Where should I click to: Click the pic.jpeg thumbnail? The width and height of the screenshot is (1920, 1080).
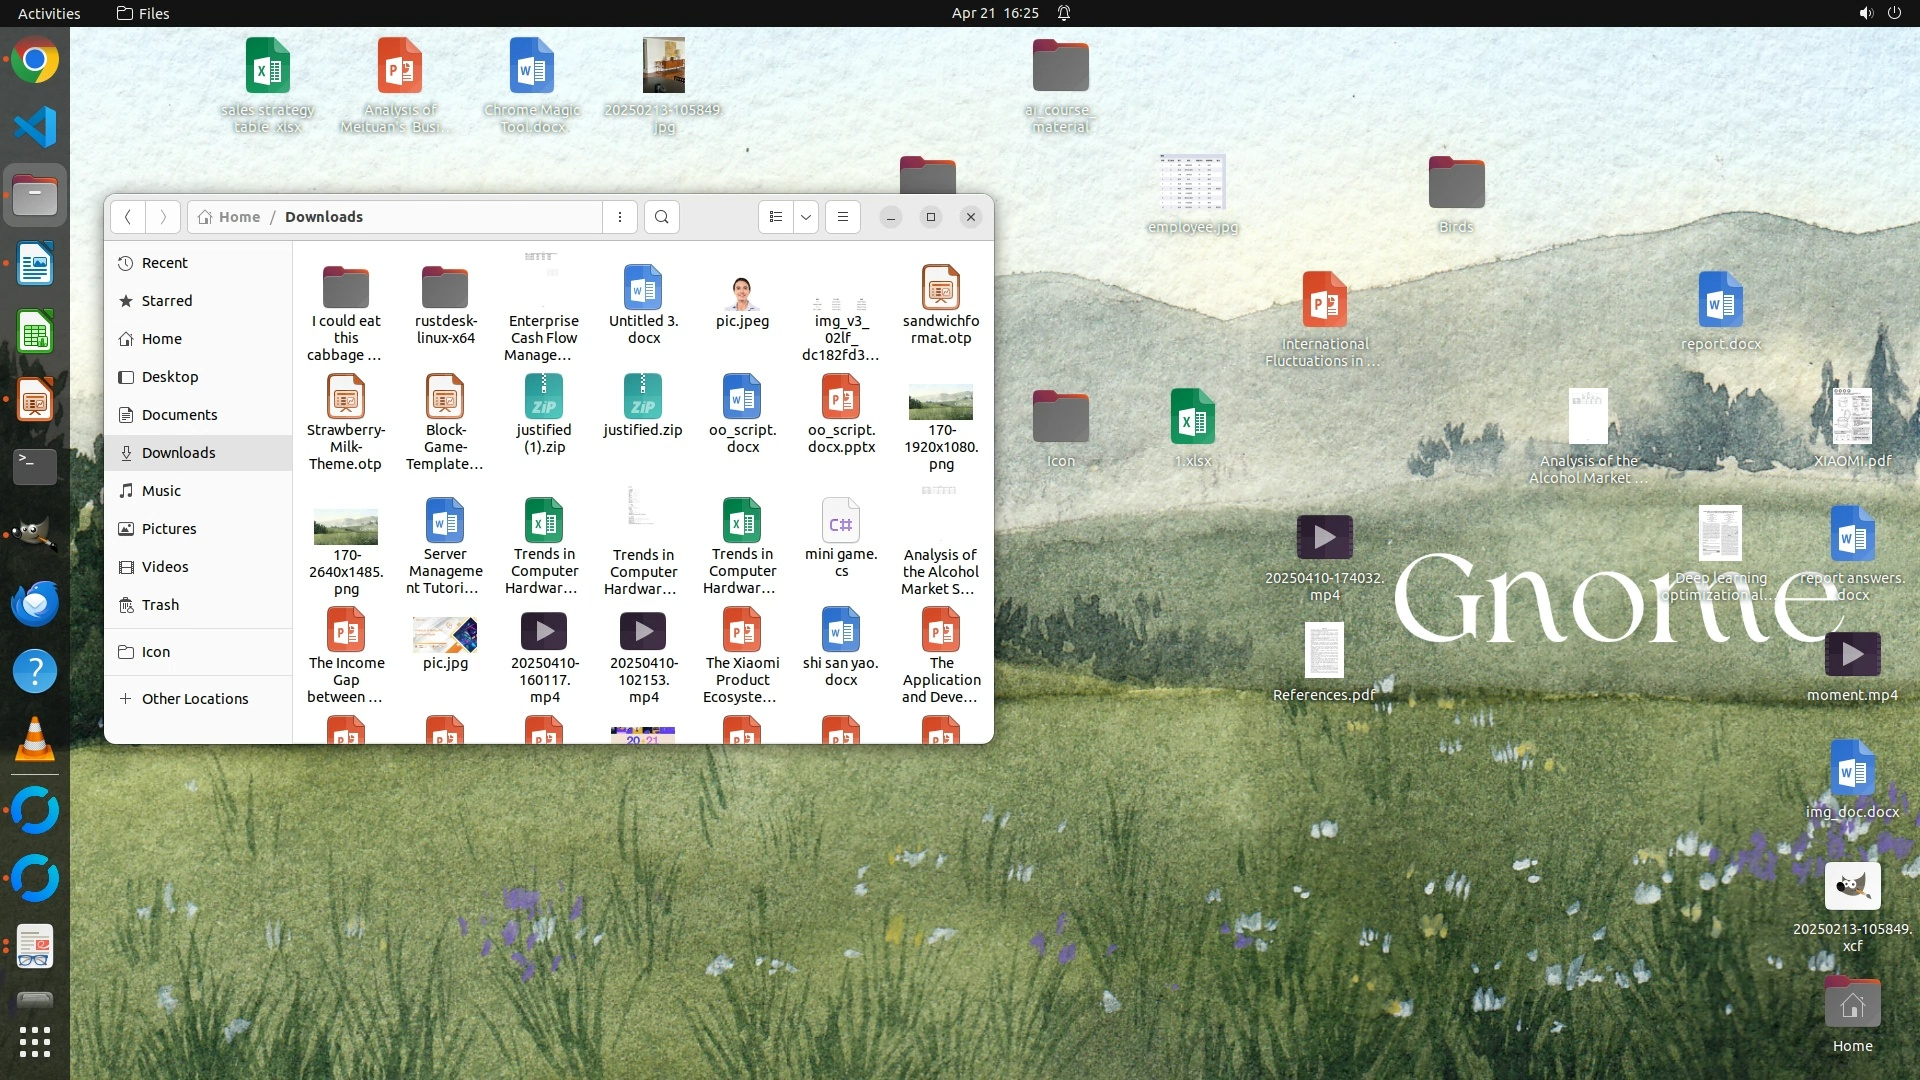742,294
